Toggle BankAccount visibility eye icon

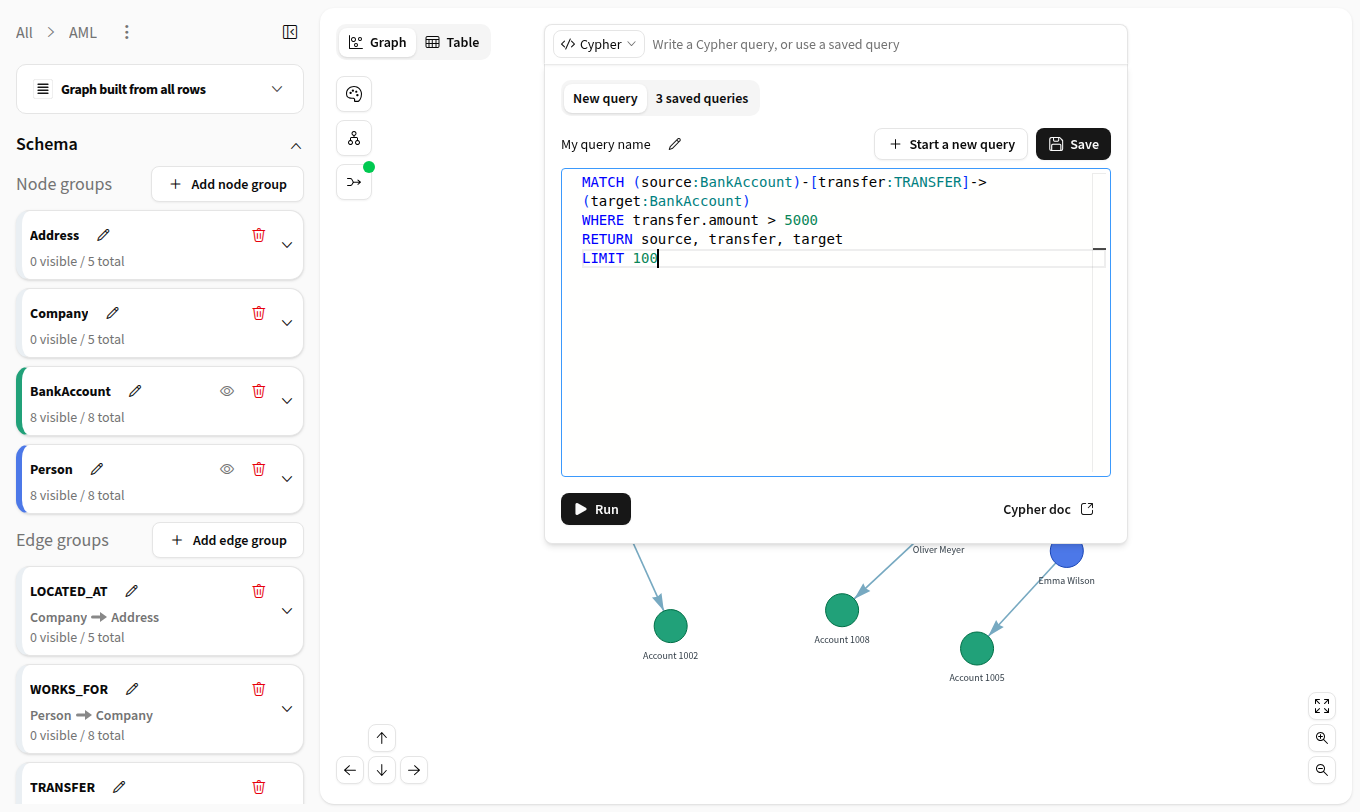(x=227, y=391)
